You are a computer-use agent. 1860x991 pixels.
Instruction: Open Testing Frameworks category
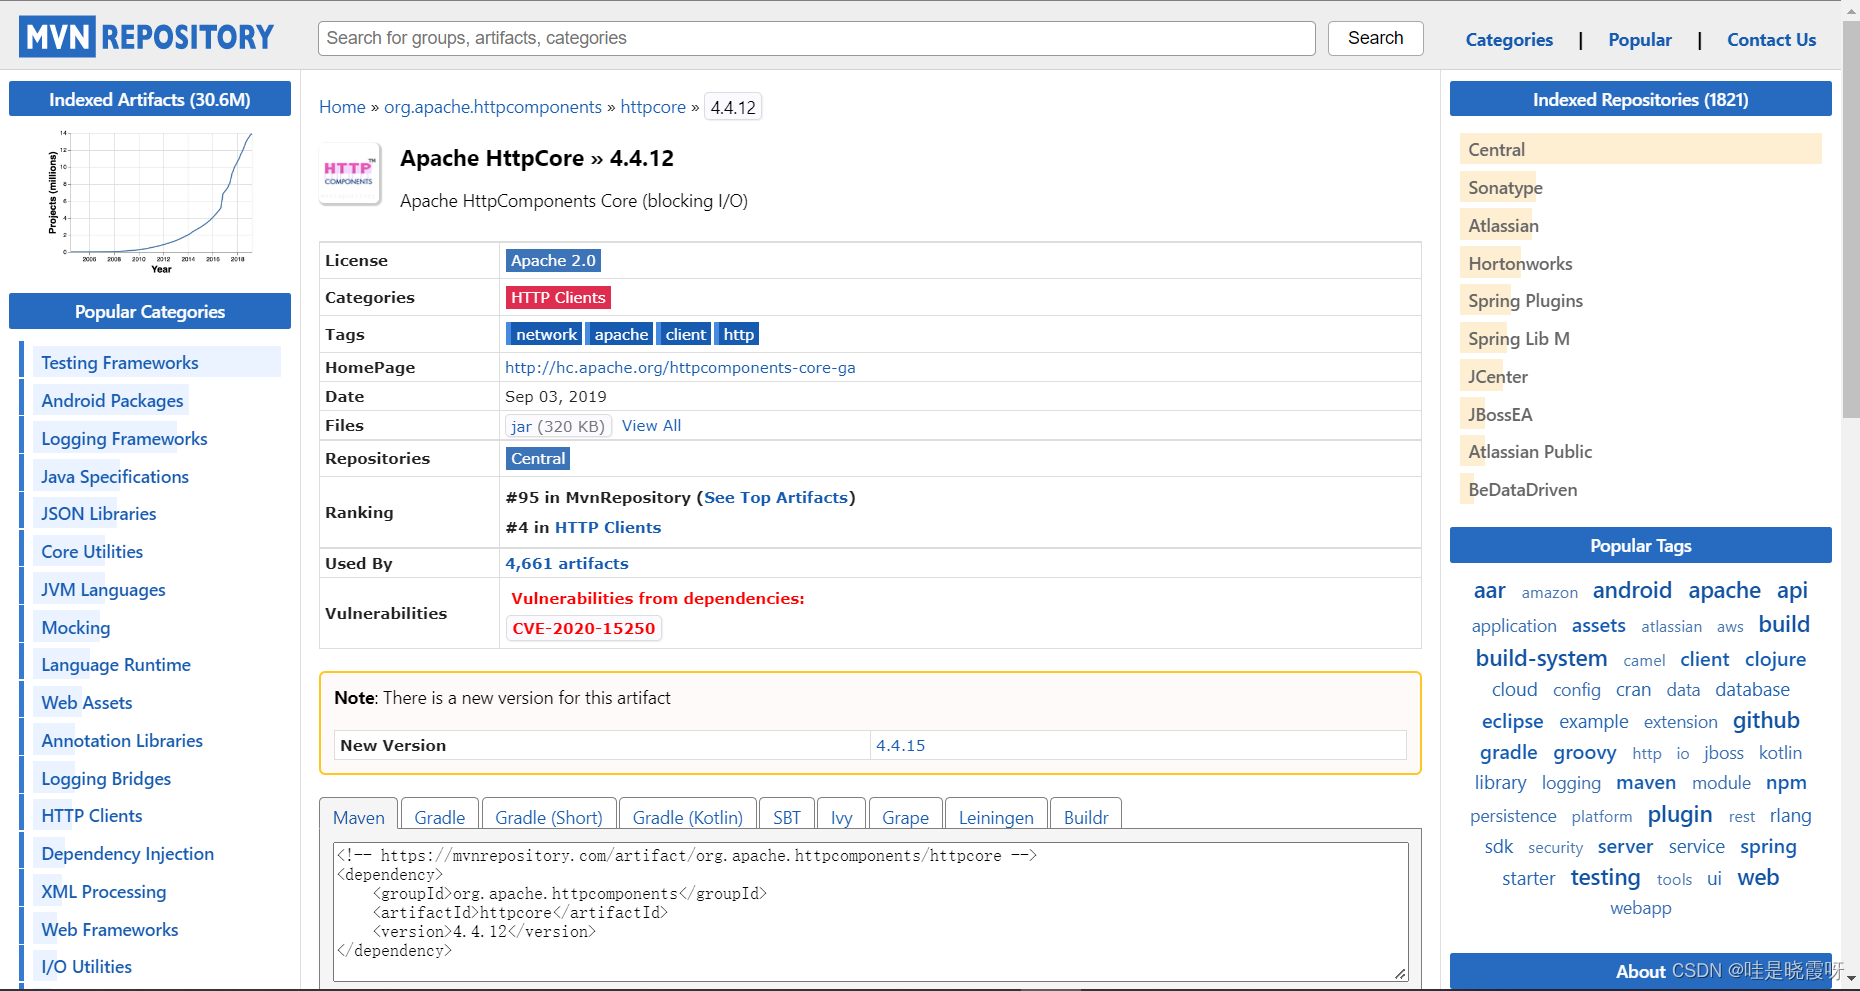pos(120,362)
